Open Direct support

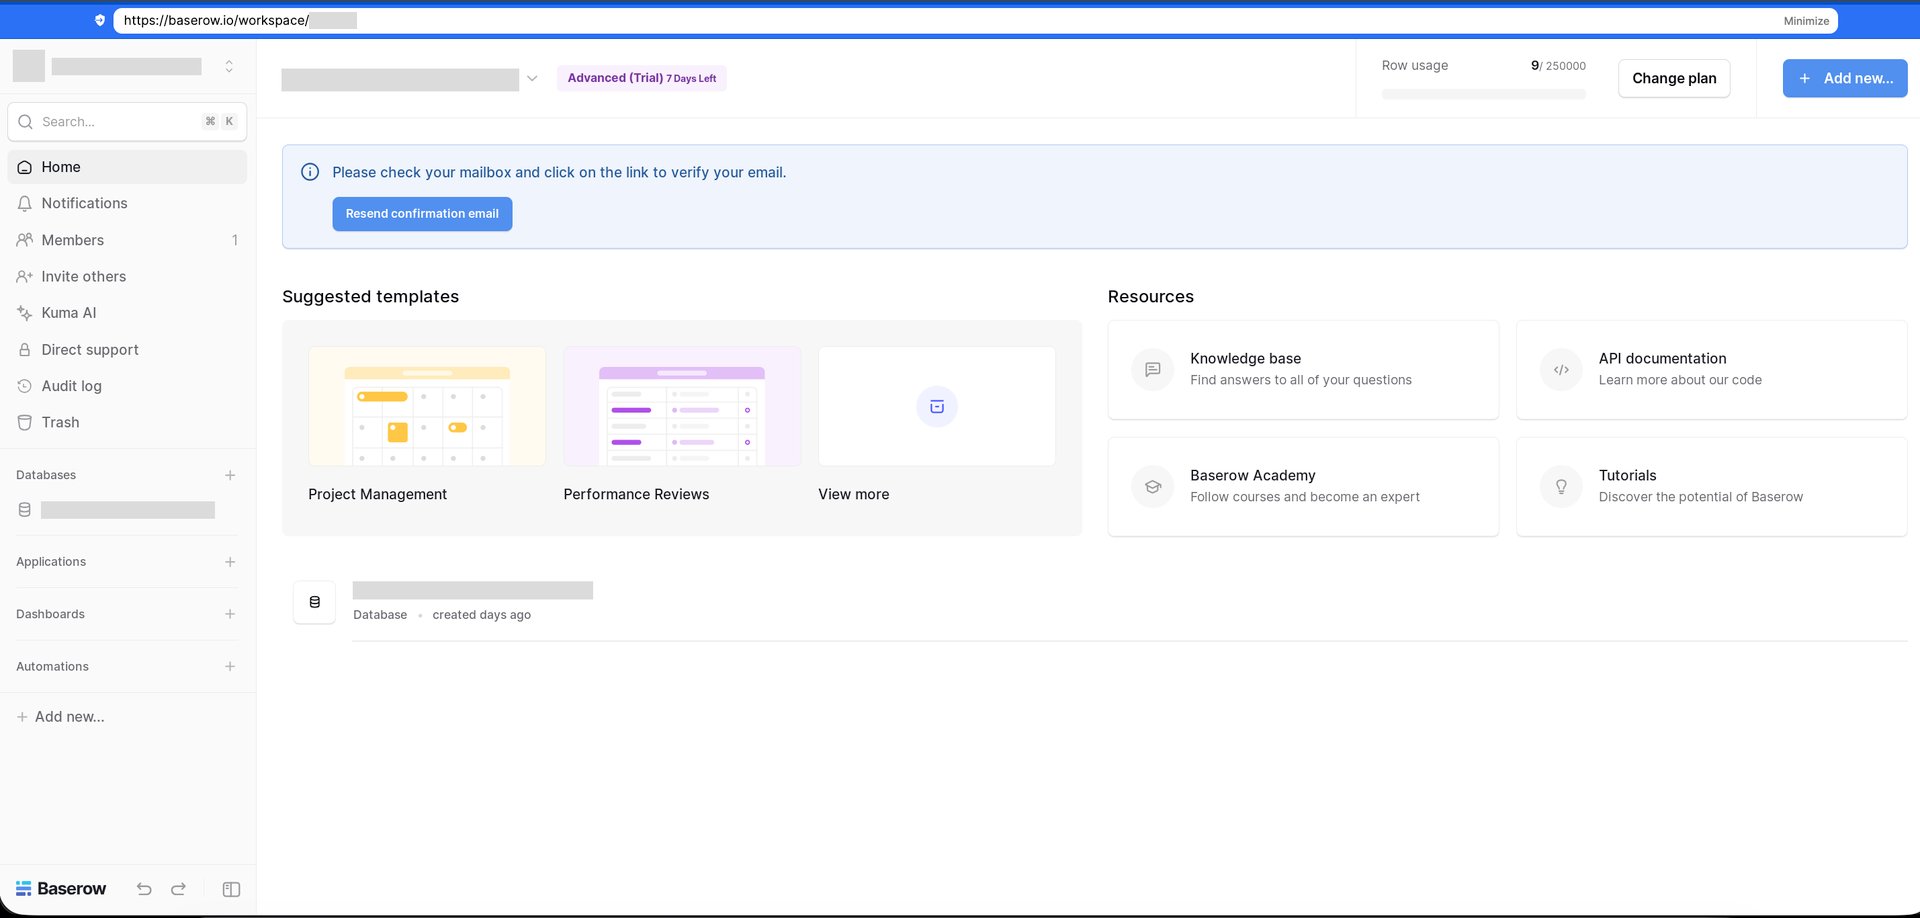pos(127,350)
